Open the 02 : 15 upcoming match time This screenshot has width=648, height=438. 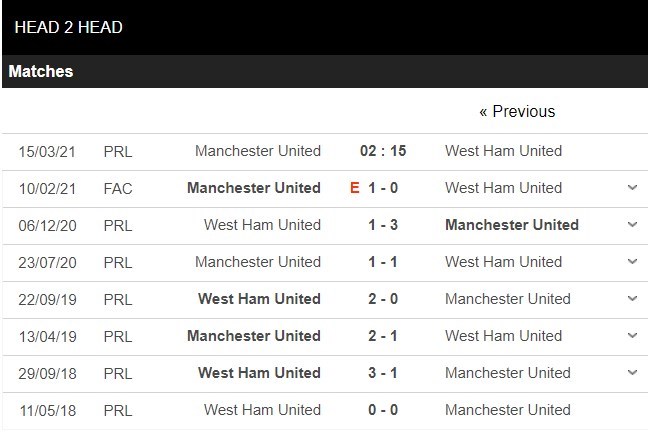click(383, 151)
